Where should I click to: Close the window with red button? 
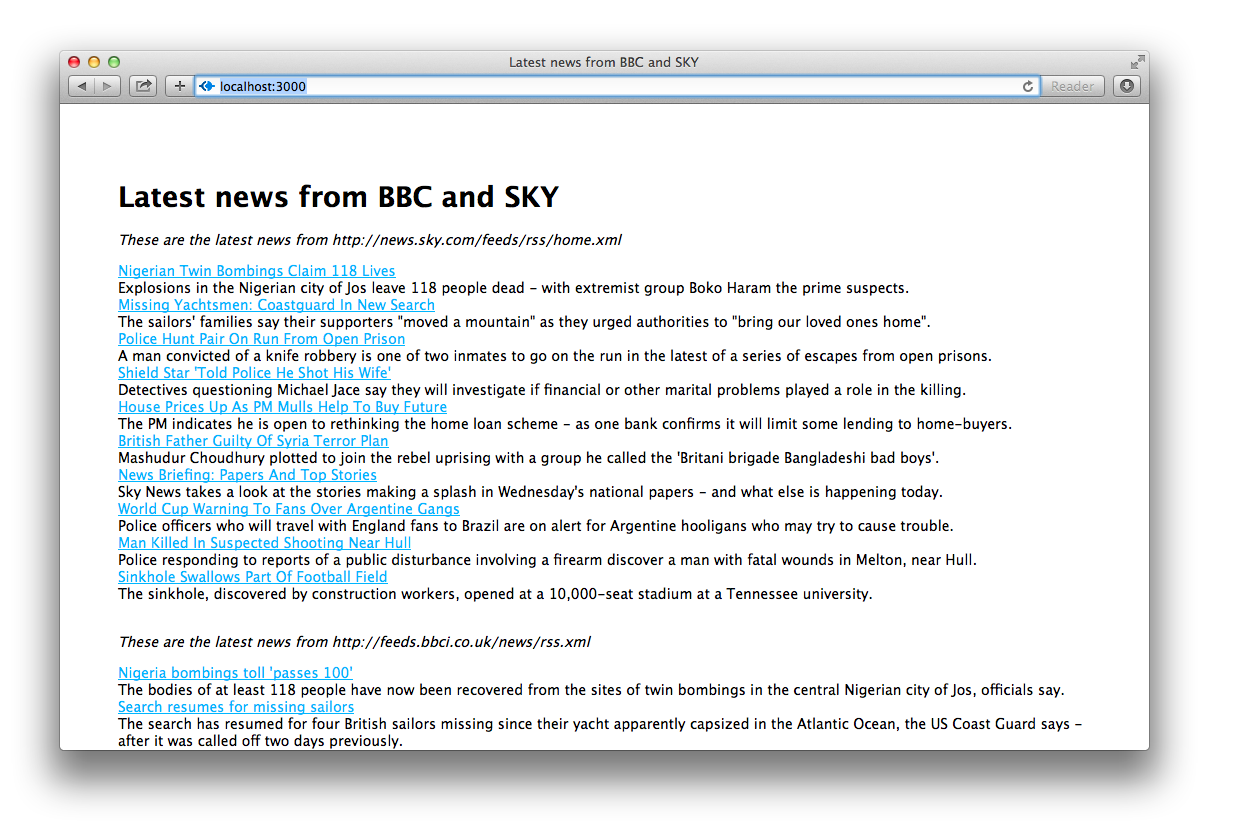click(x=74, y=62)
